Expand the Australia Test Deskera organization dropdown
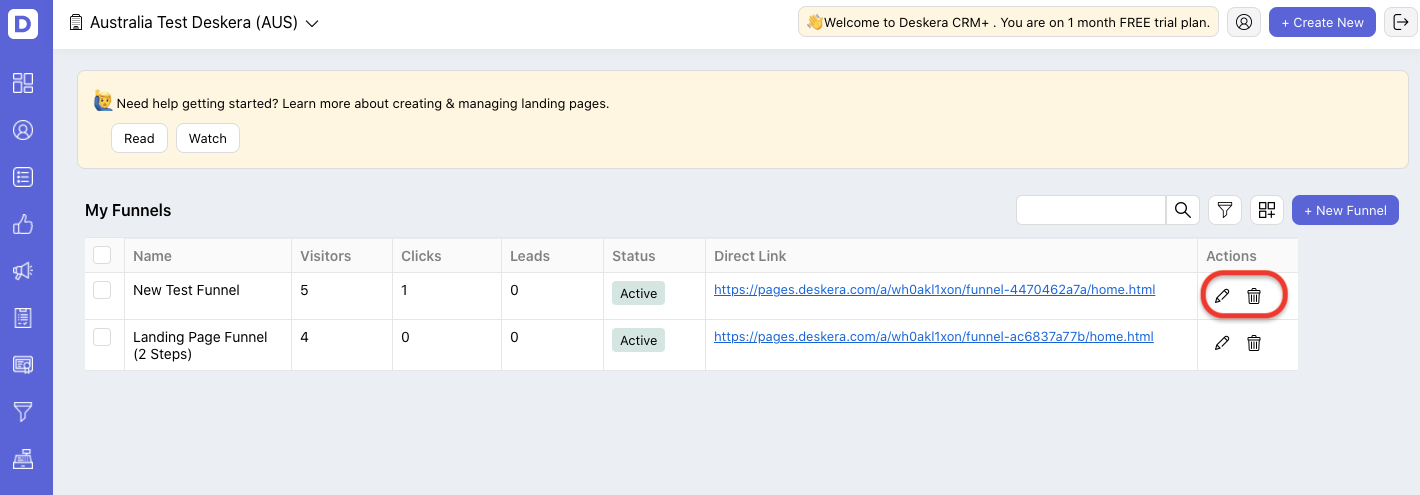The image size is (1420, 495). [312, 23]
